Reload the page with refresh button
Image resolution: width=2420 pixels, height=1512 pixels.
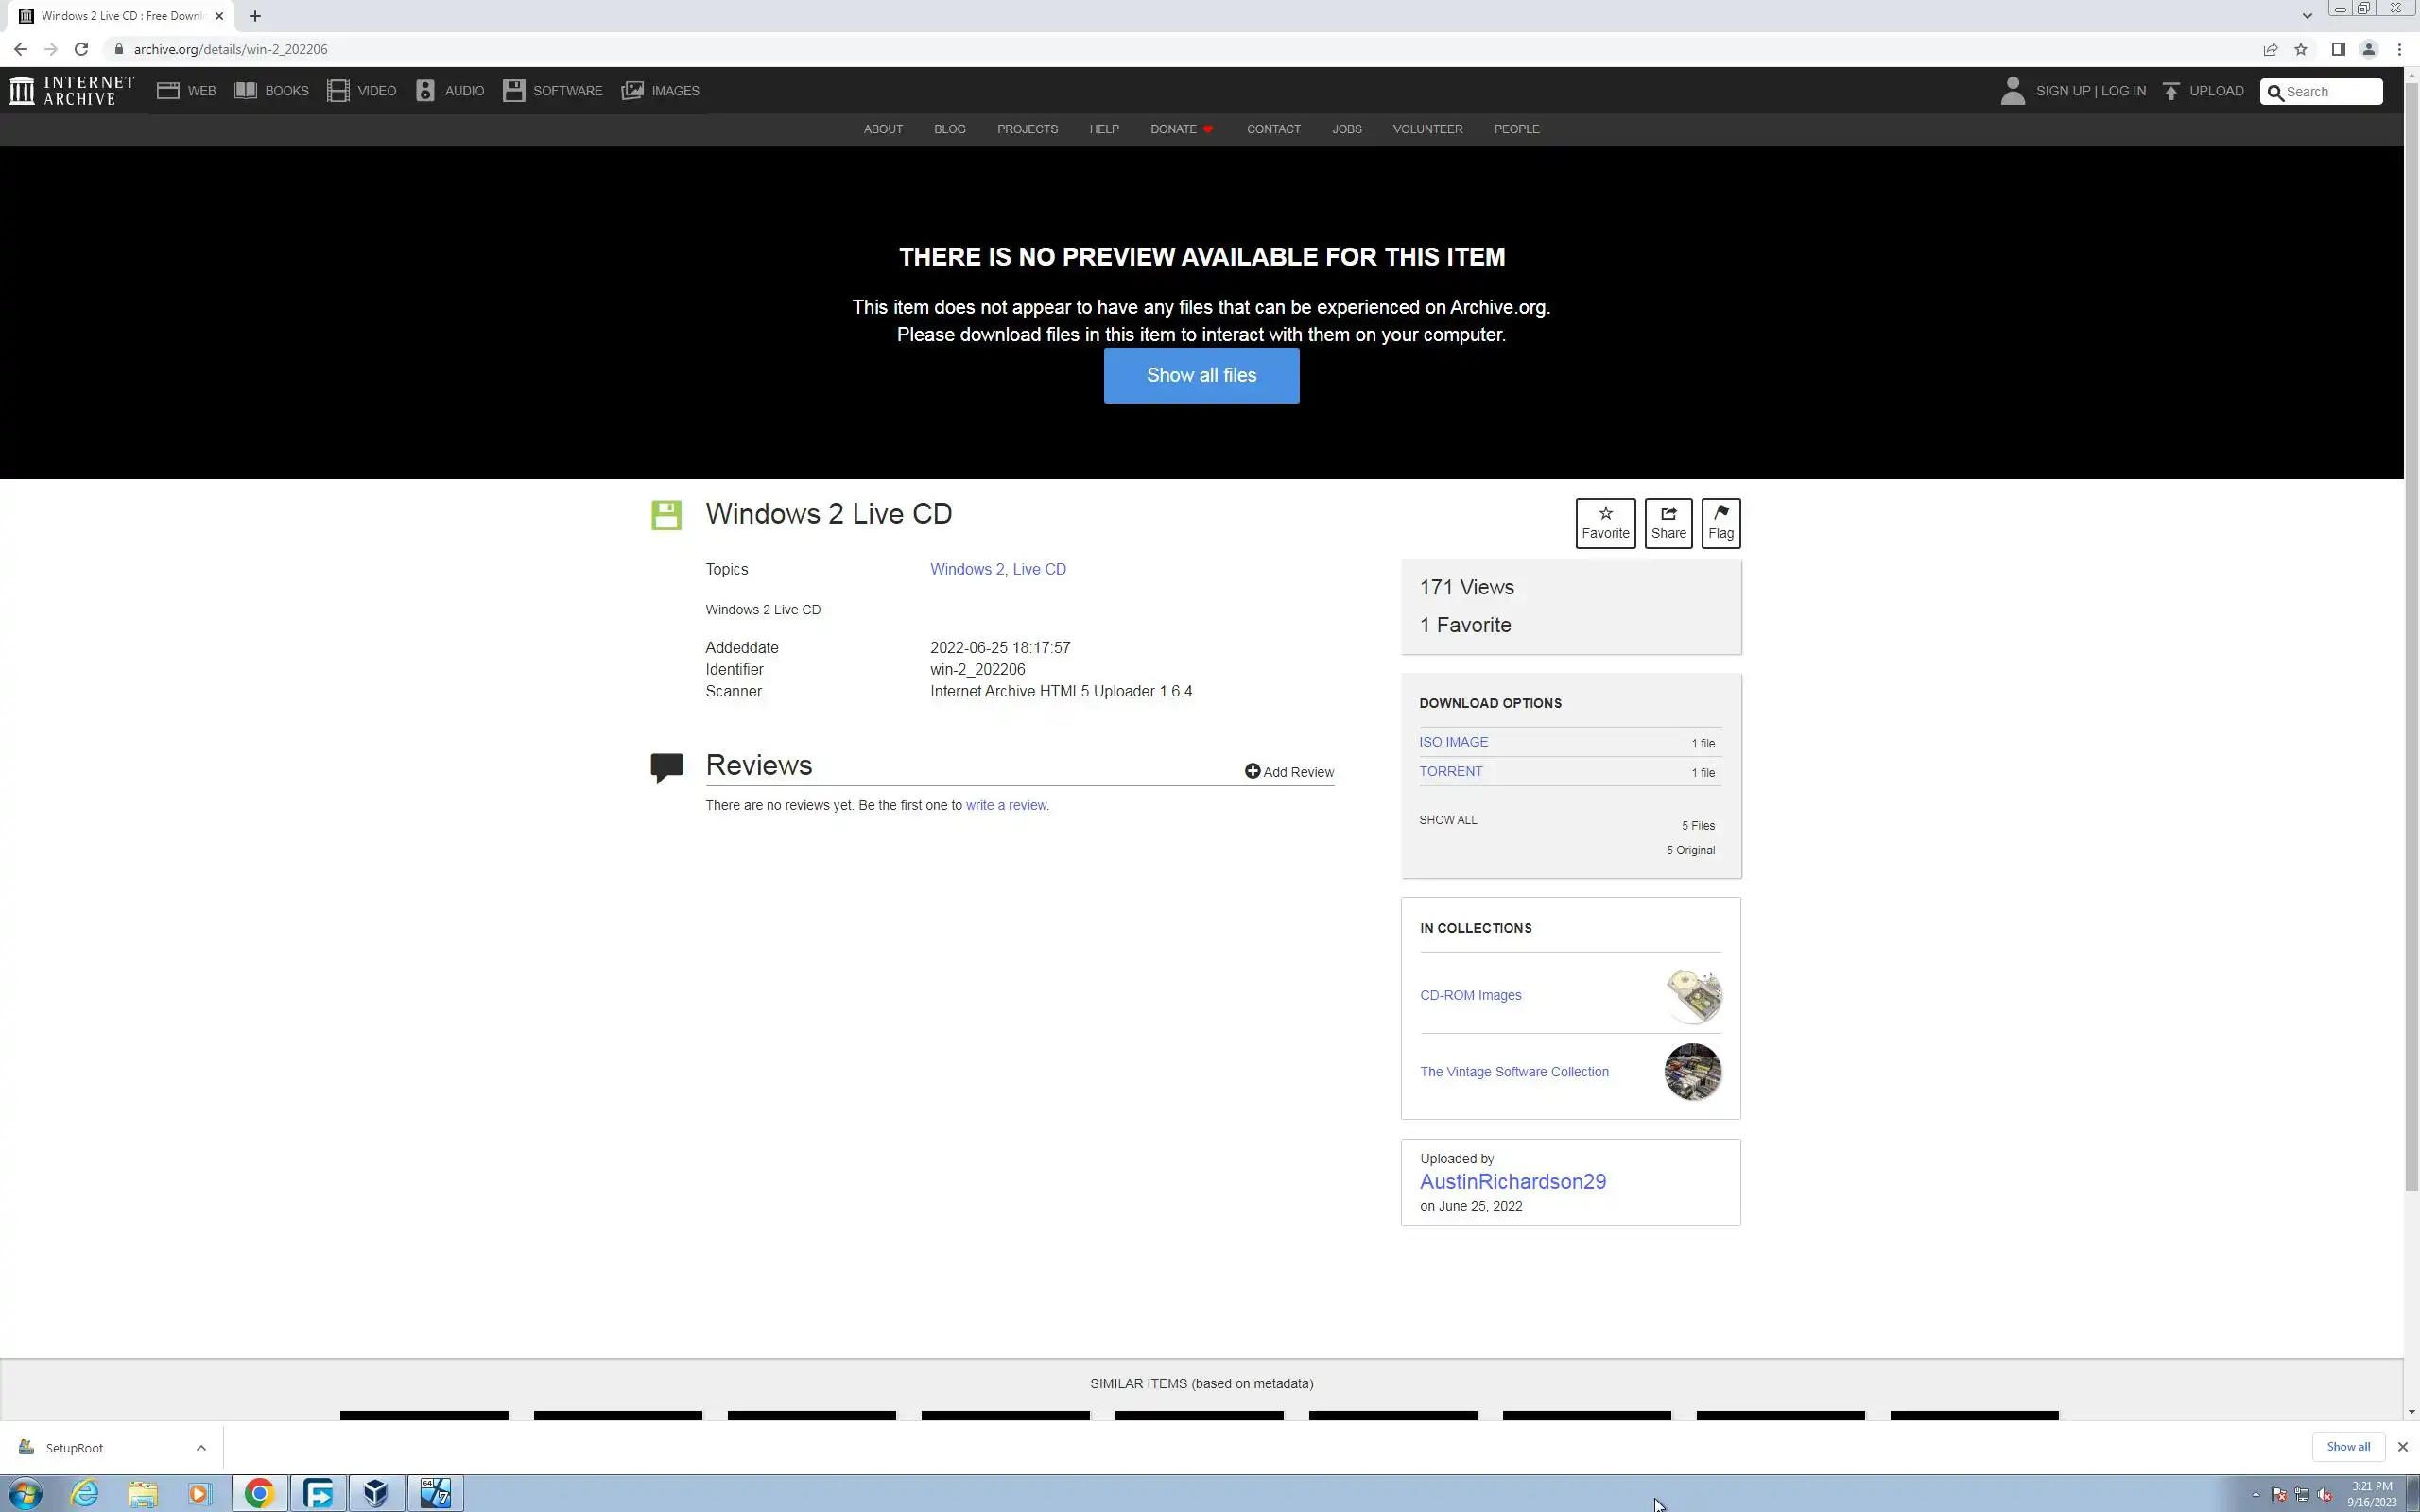pyautogui.click(x=81, y=49)
